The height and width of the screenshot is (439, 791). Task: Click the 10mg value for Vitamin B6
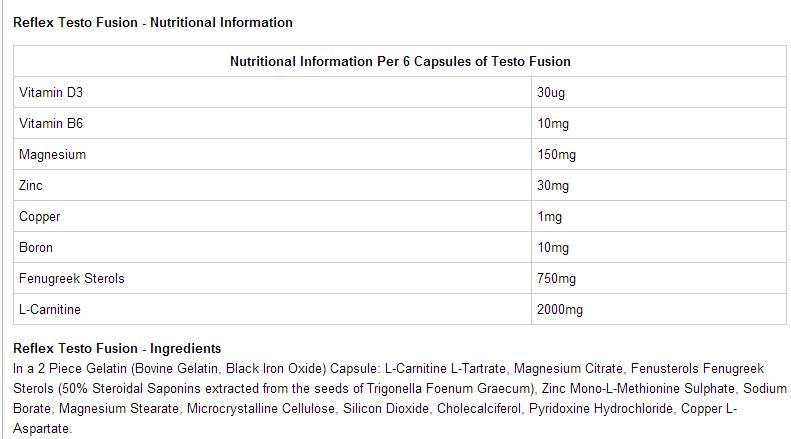click(553, 124)
